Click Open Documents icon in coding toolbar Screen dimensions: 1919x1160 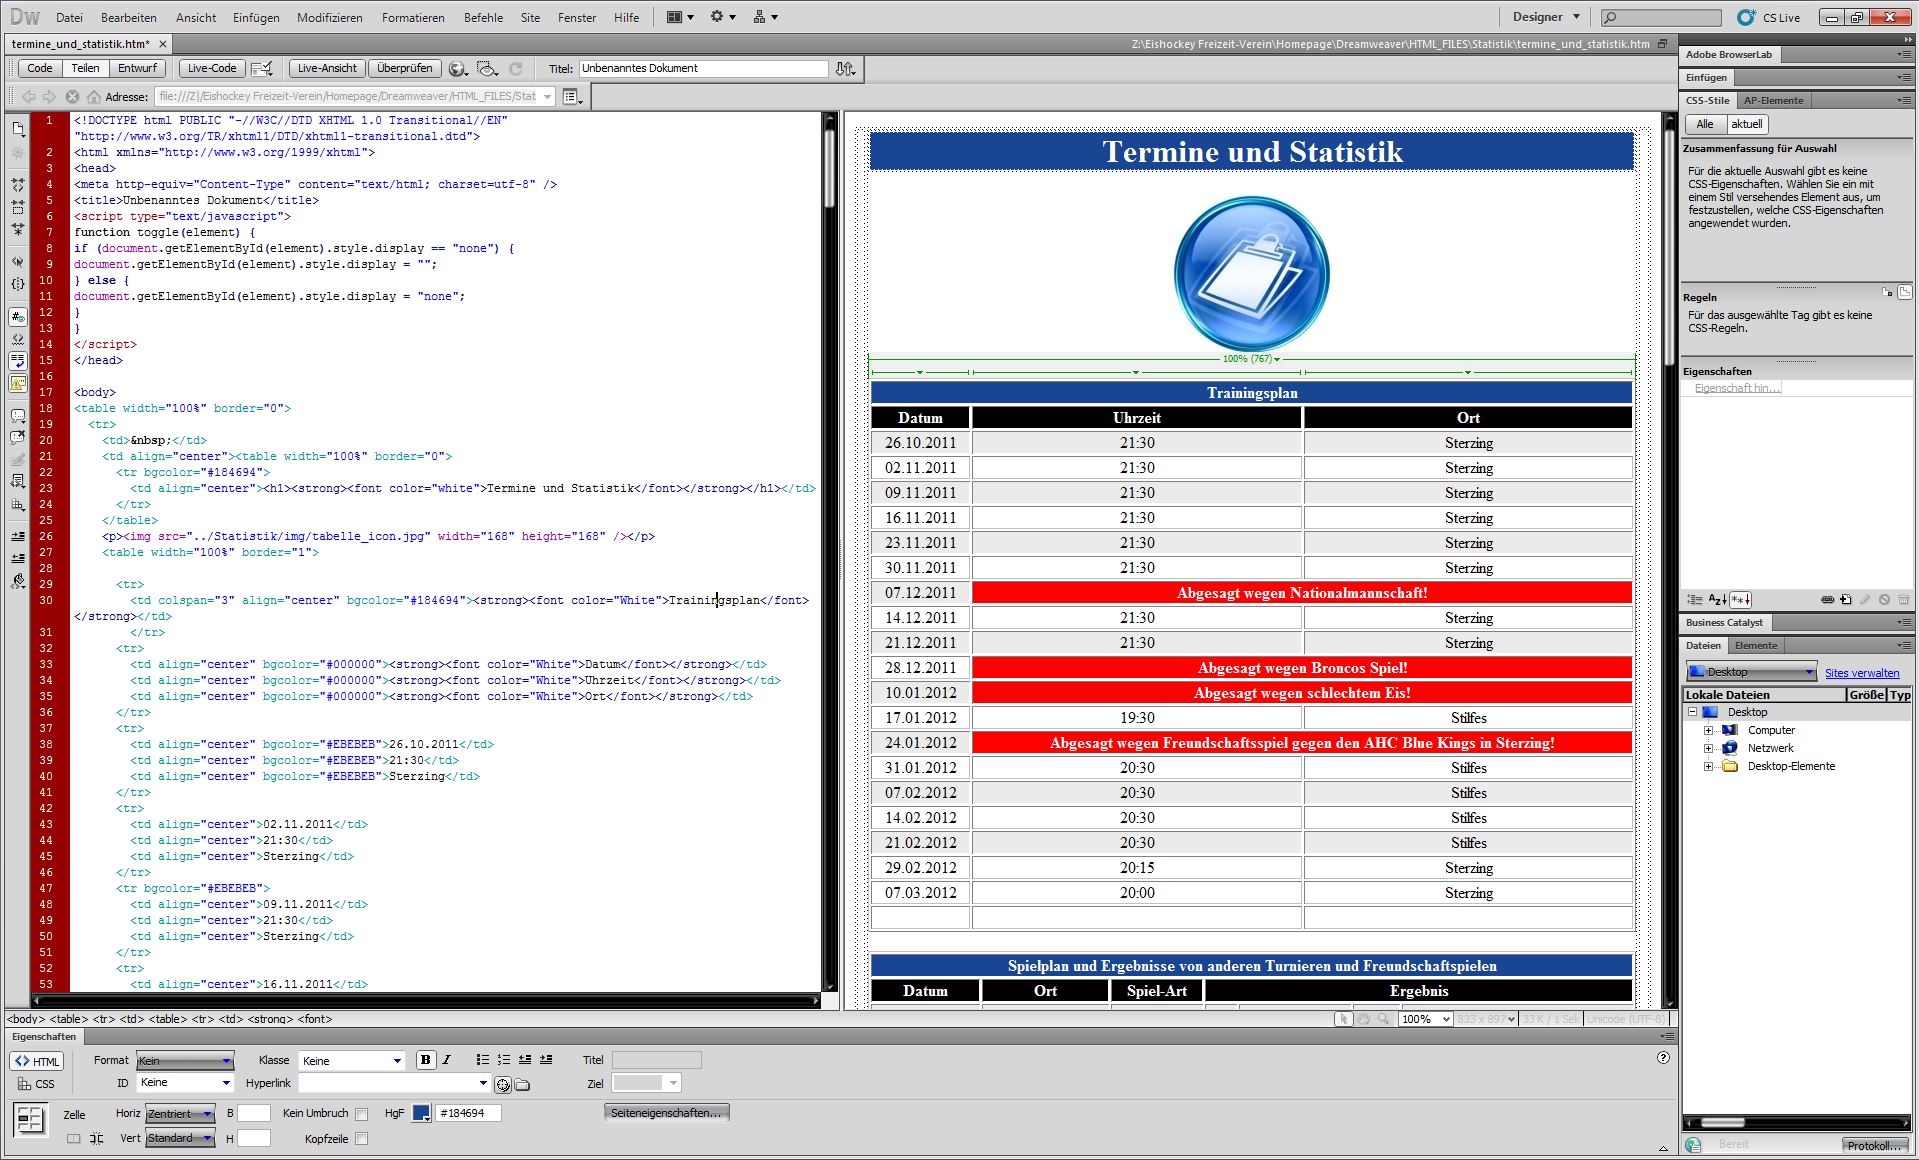(x=18, y=129)
